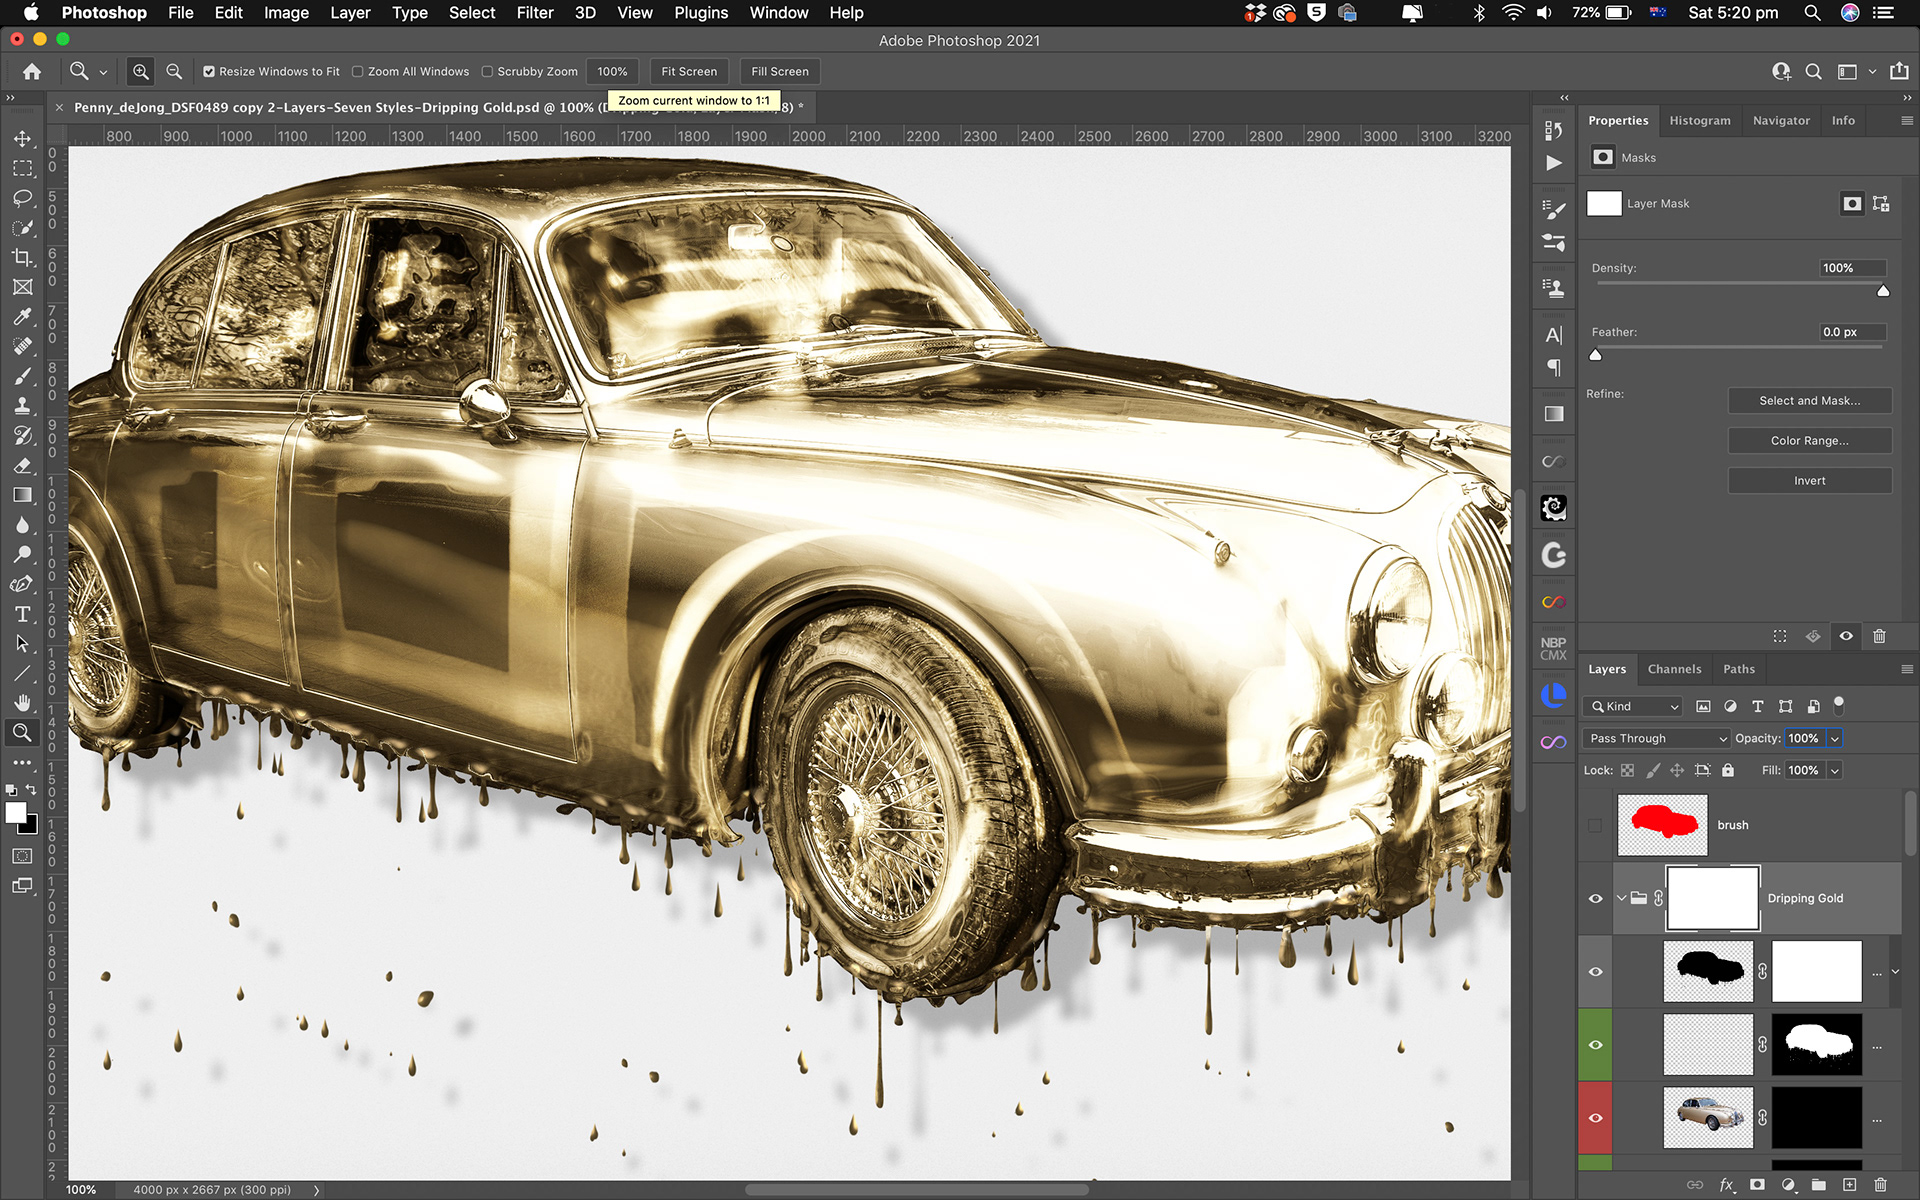Viewport: 1920px width, 1200px height.
Task: Collapse the Dripping Gold group arrow
Action: click(x=1621, y=898)
